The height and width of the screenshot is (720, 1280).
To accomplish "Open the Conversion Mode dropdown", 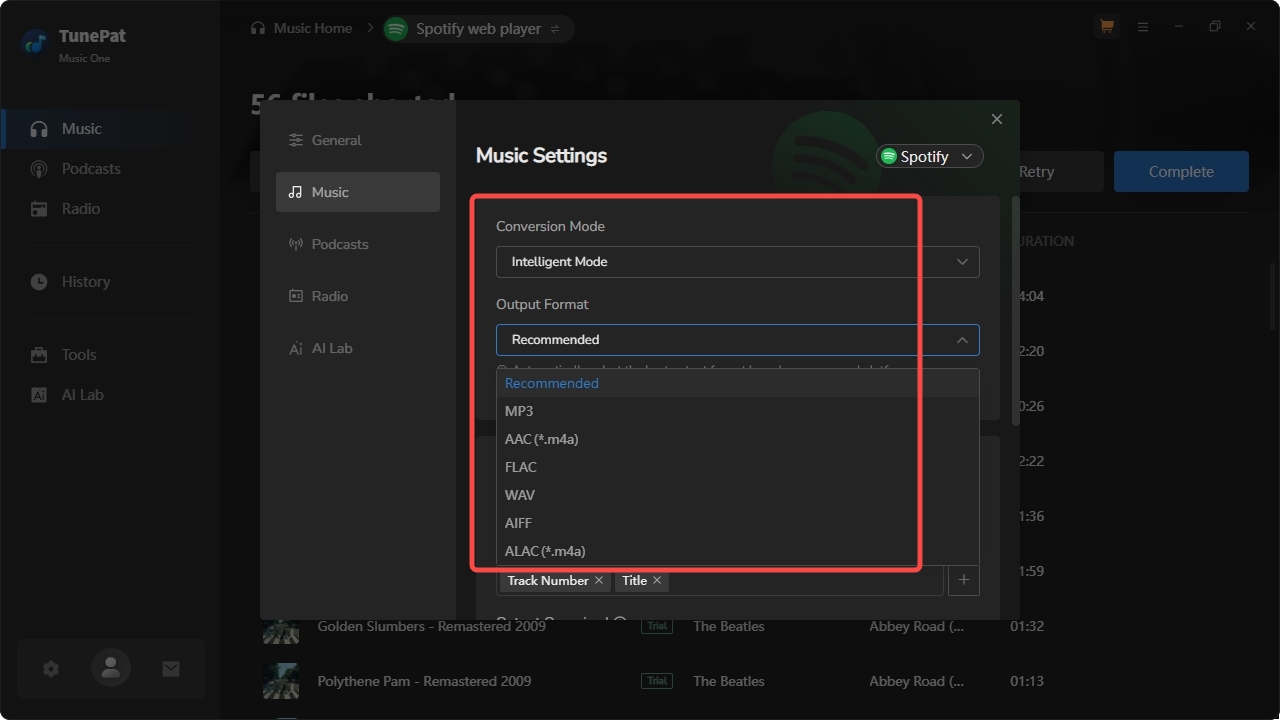I will tap(737, 261).
